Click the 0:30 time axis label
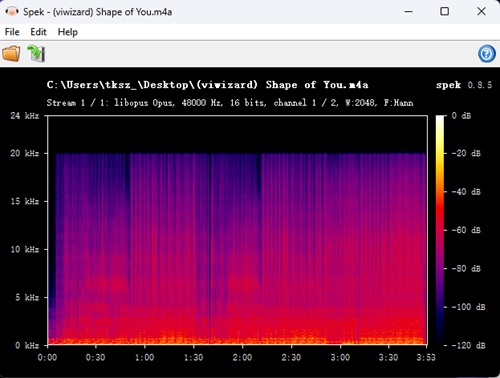500x378 pixels. pyautogui.click(x=96, y=358)
